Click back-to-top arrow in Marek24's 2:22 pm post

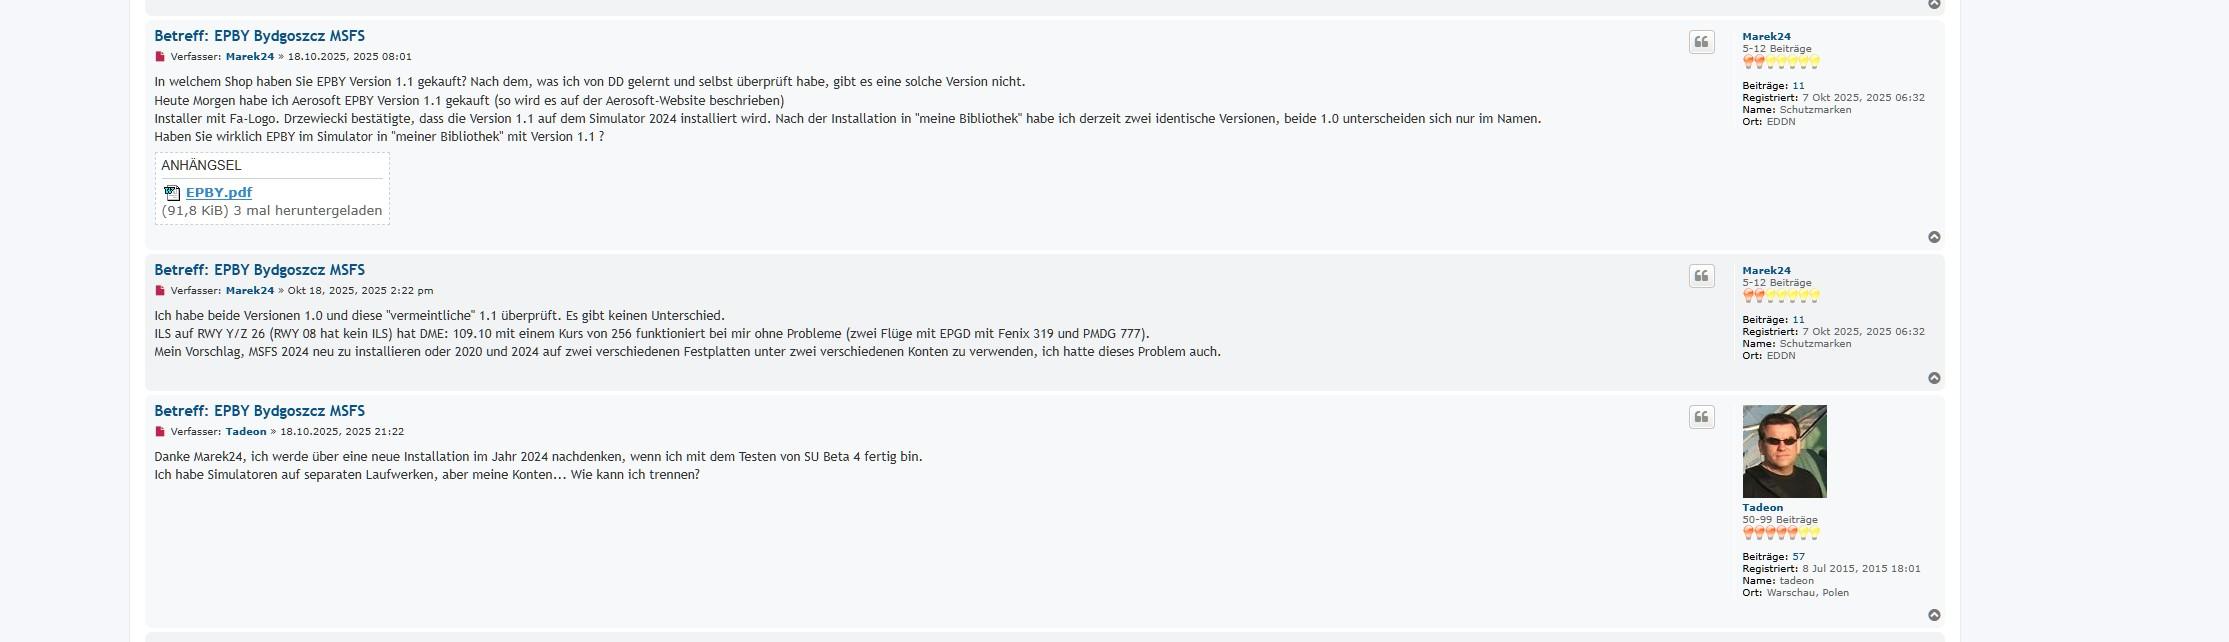coord(1934,378)
